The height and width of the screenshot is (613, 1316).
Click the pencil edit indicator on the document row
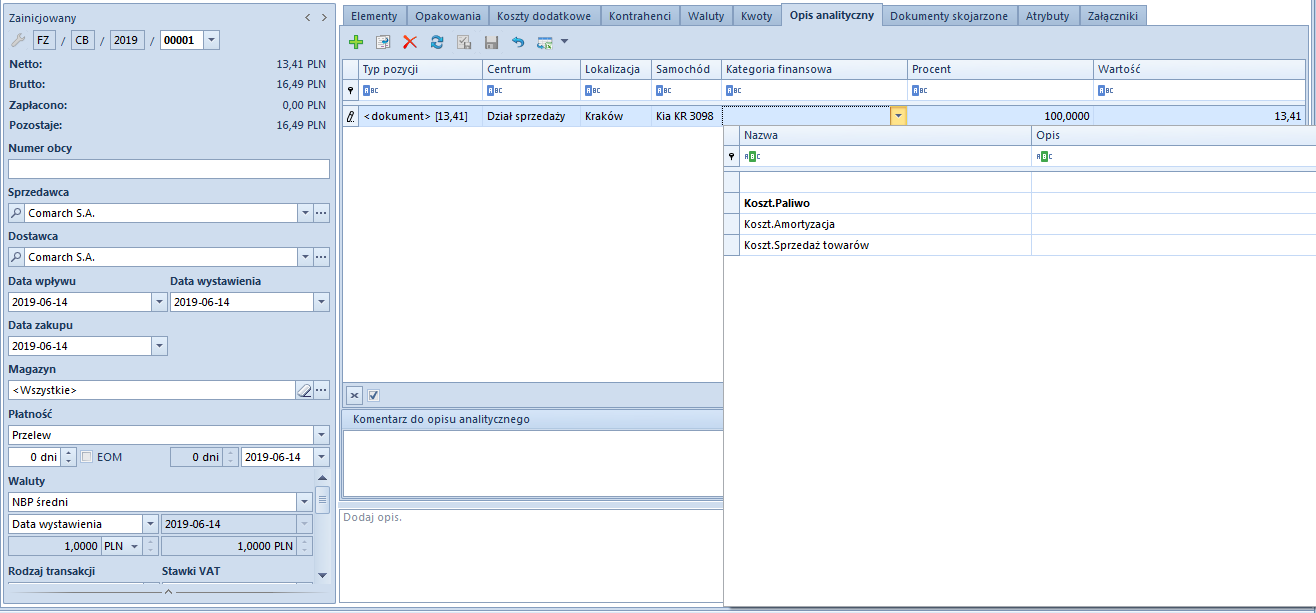(x=351, y=116)
